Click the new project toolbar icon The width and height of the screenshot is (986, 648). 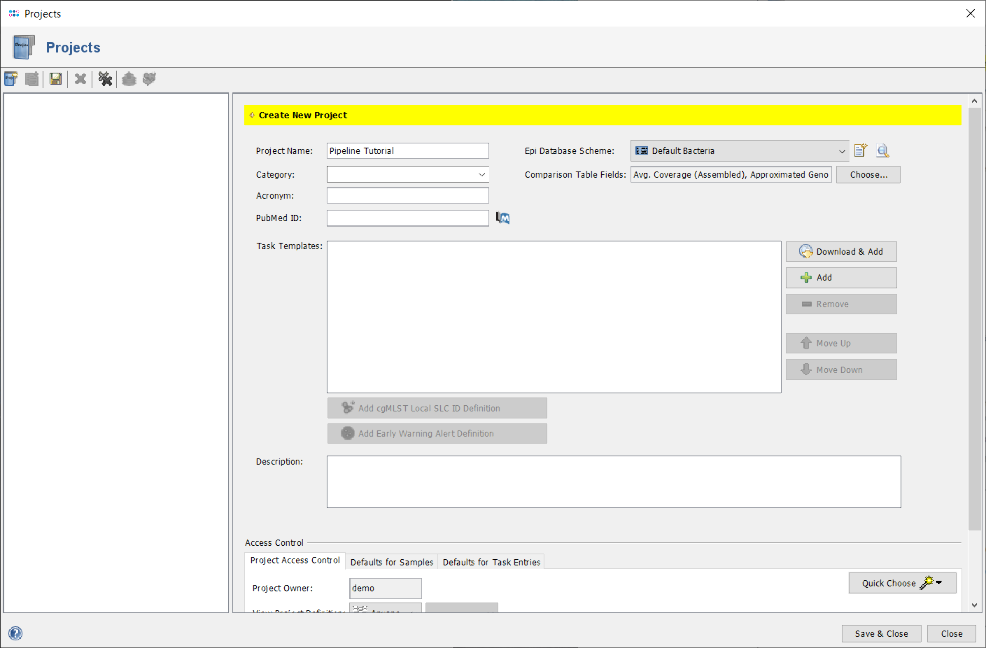[11, 79]
